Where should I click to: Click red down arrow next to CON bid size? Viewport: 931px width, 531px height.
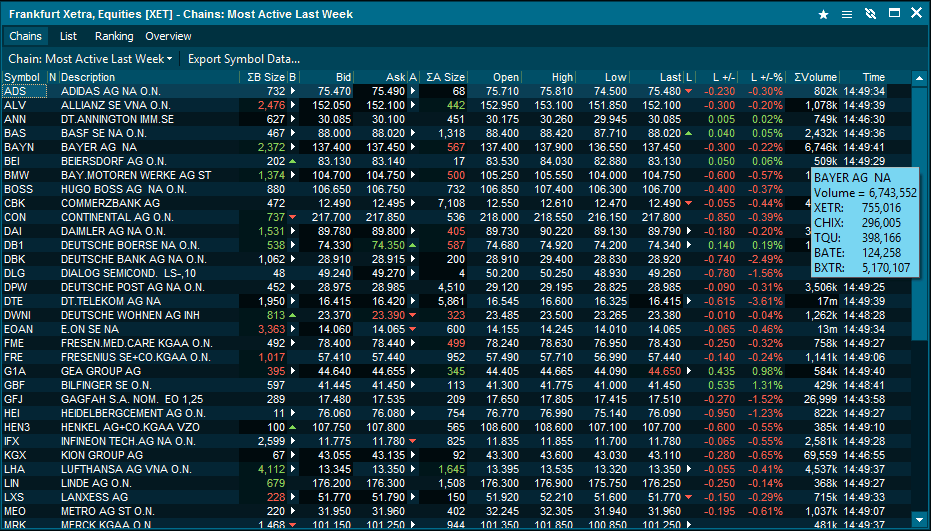[292, 217]
